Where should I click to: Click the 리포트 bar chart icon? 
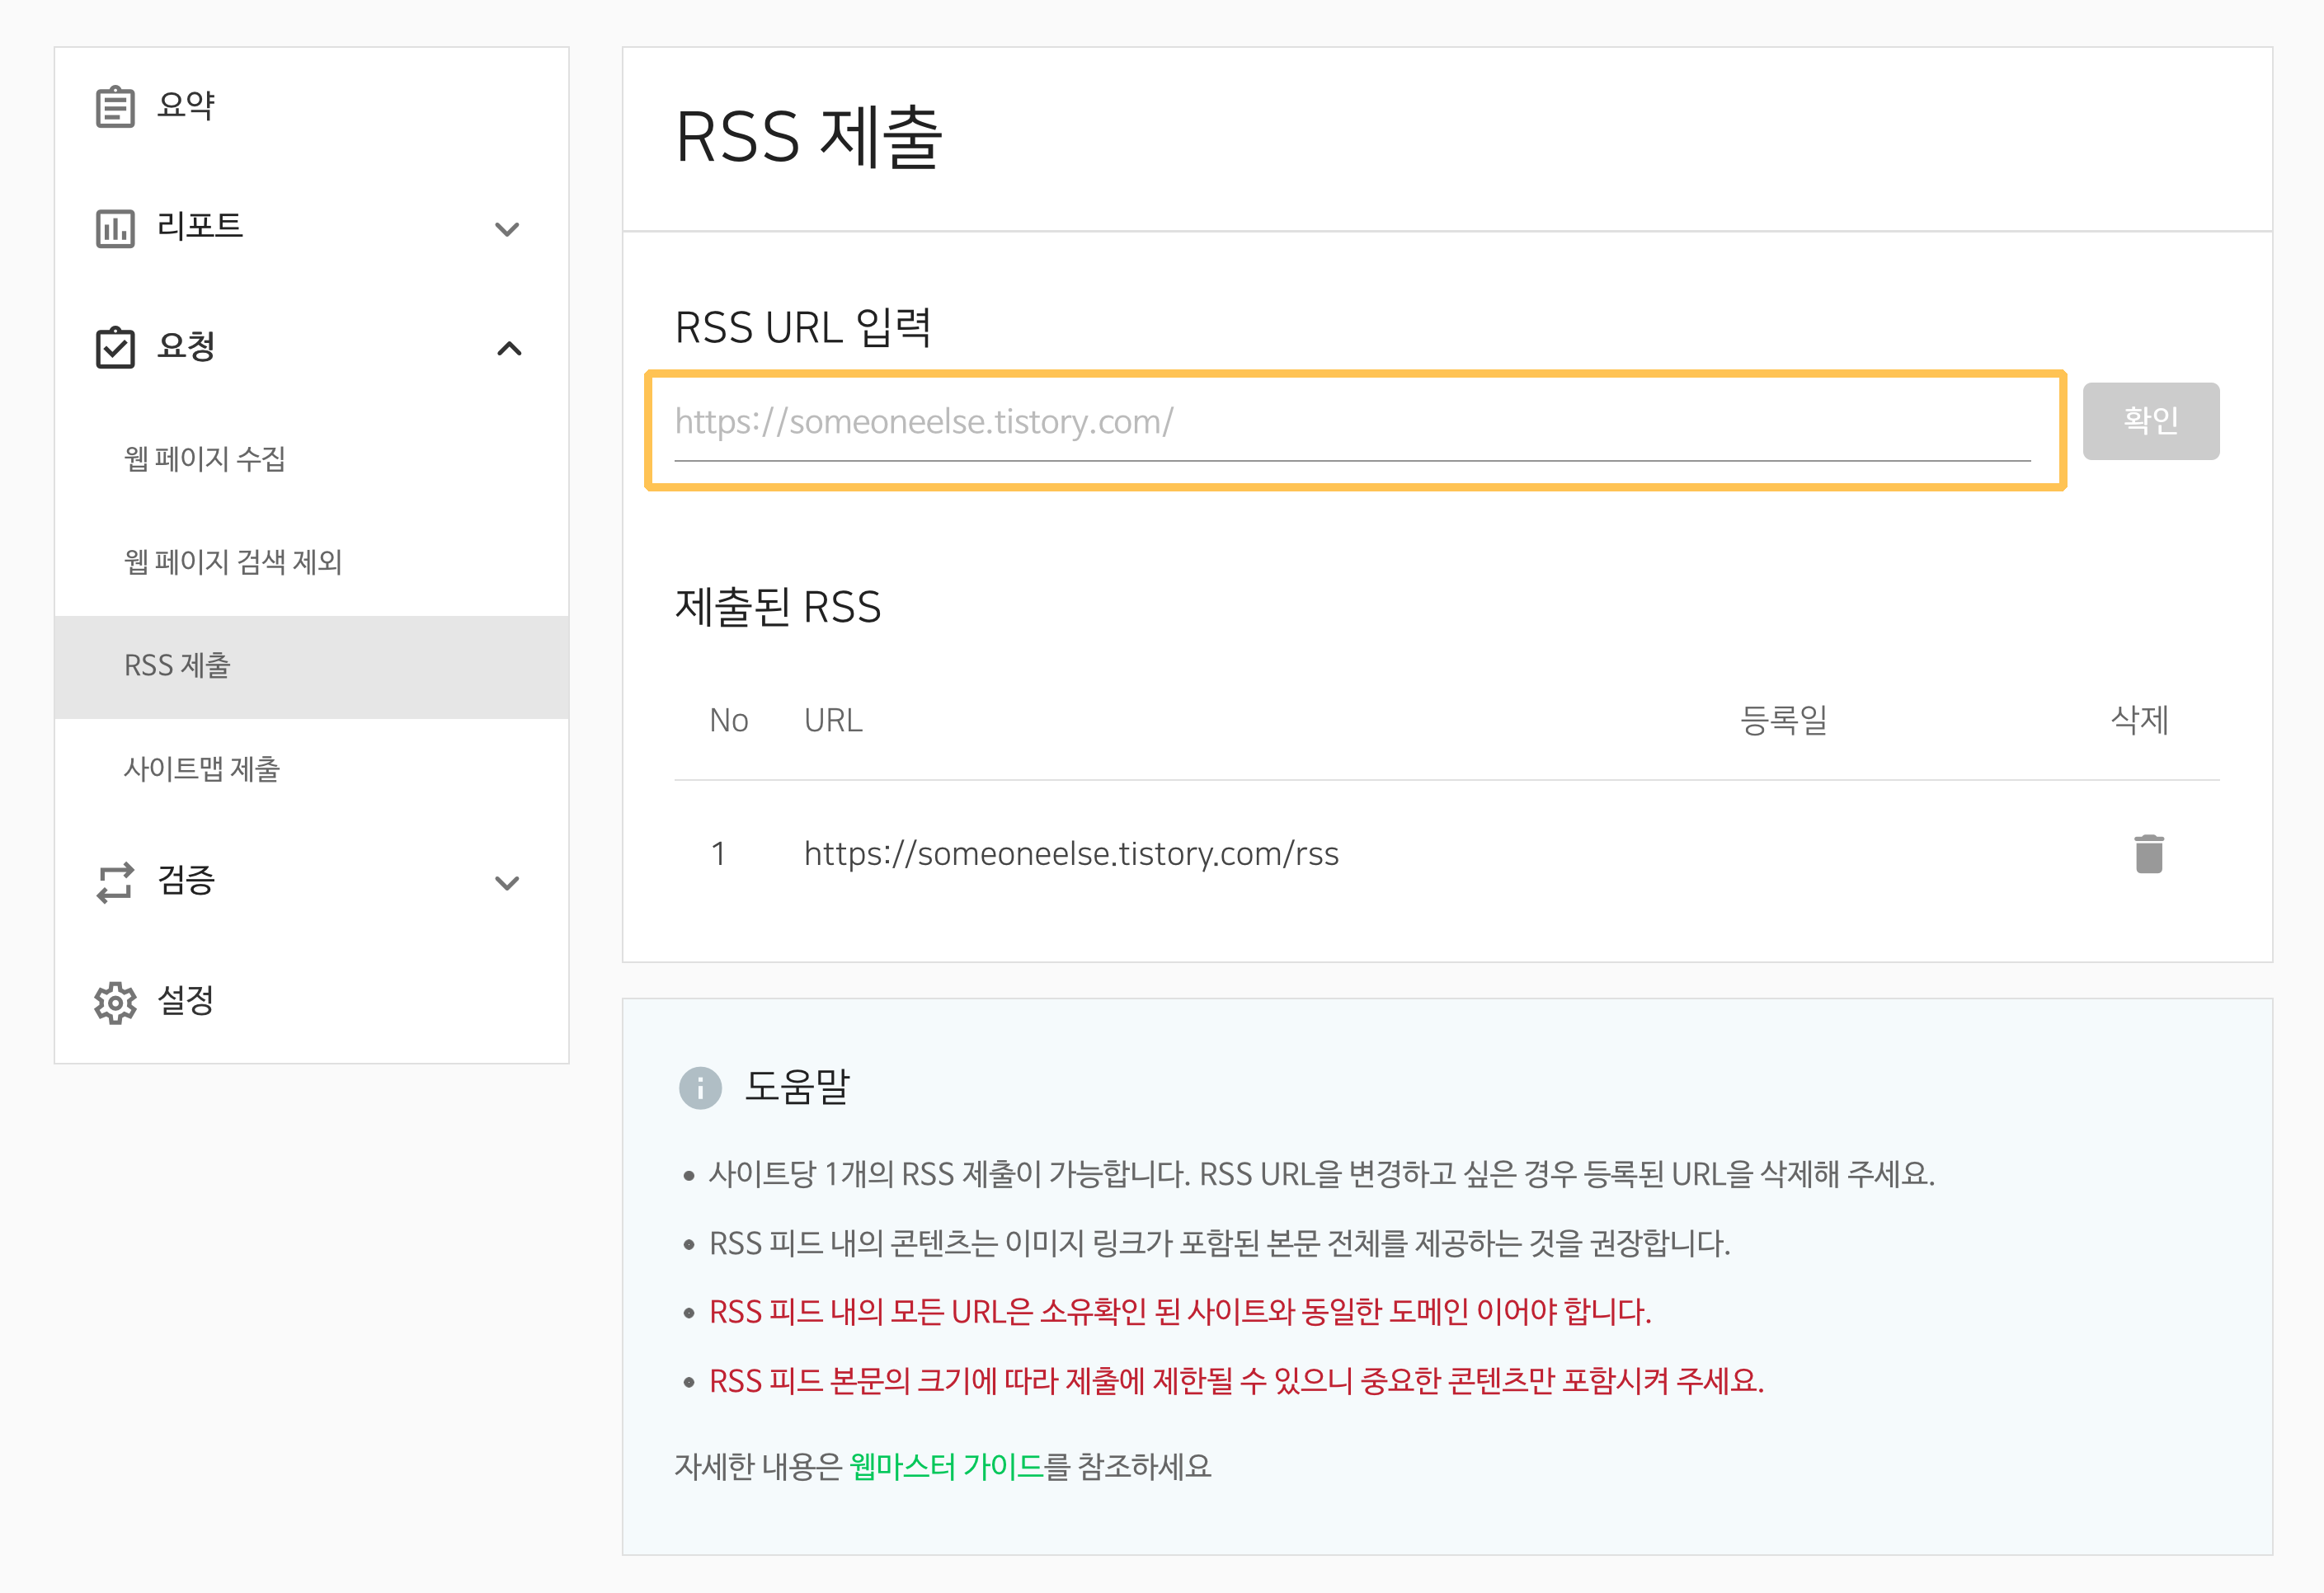click(x=115, y=228)
